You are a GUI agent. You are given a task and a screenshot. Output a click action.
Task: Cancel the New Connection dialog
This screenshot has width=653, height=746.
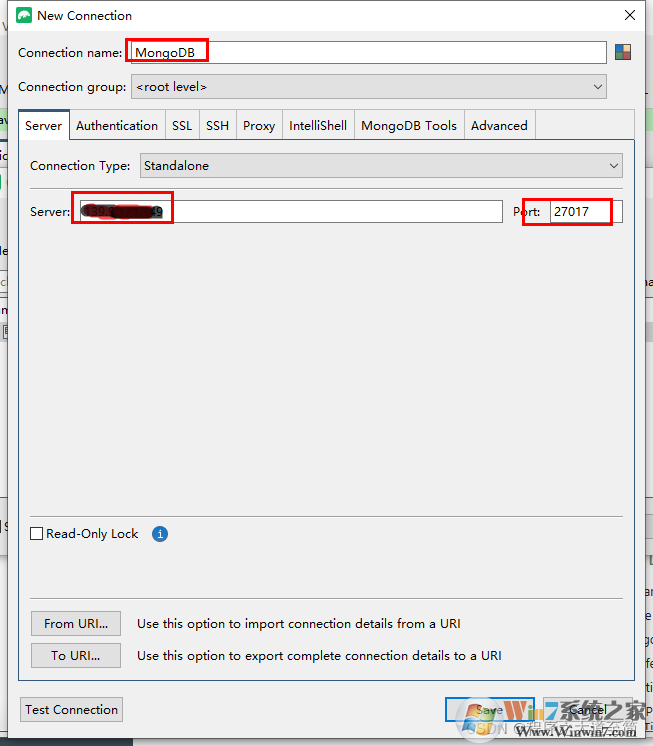pos(588,709)
